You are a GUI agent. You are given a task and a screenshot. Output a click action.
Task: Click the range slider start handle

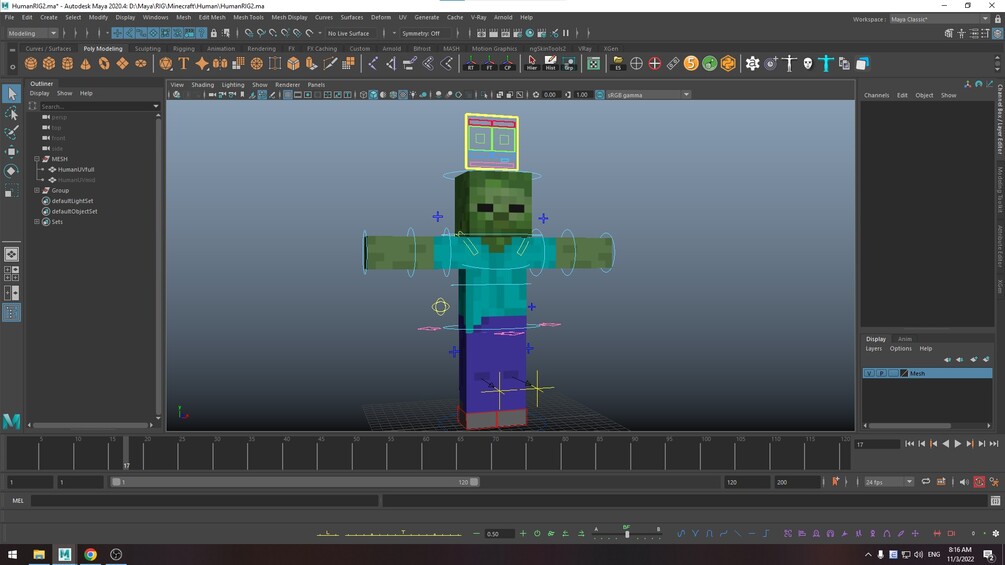(x=116, y=482)
